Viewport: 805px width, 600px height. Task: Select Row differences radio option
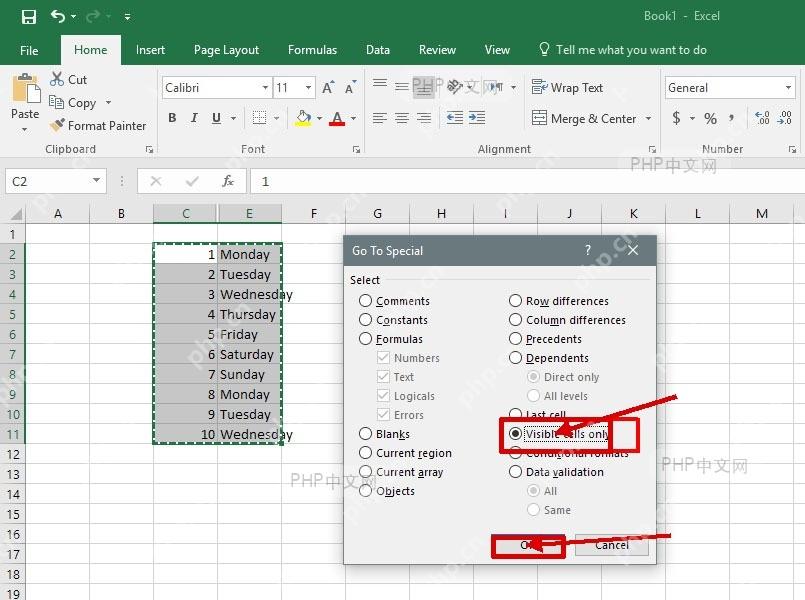[x=515, y=301]
